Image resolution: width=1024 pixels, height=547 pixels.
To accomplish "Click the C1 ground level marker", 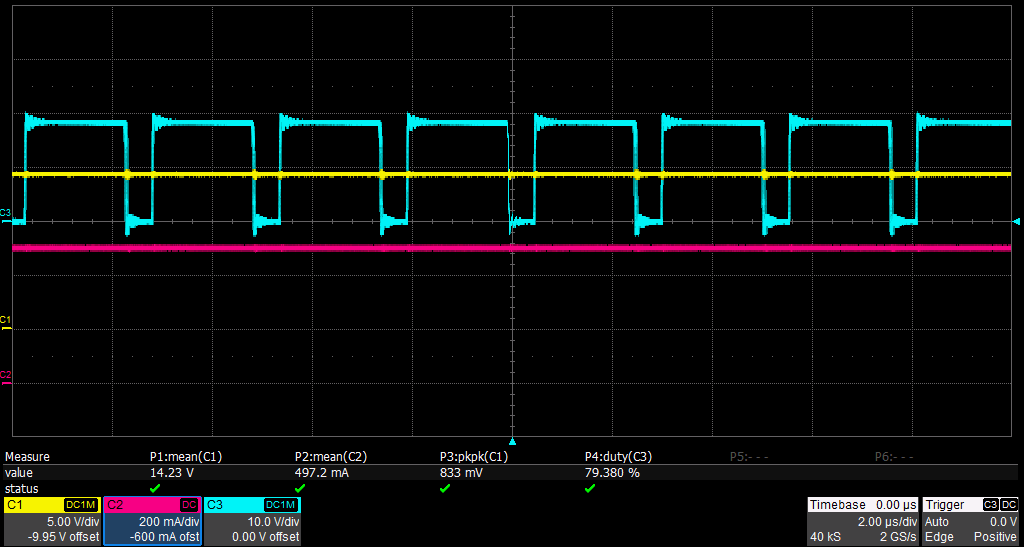I will tap(6, 323).
